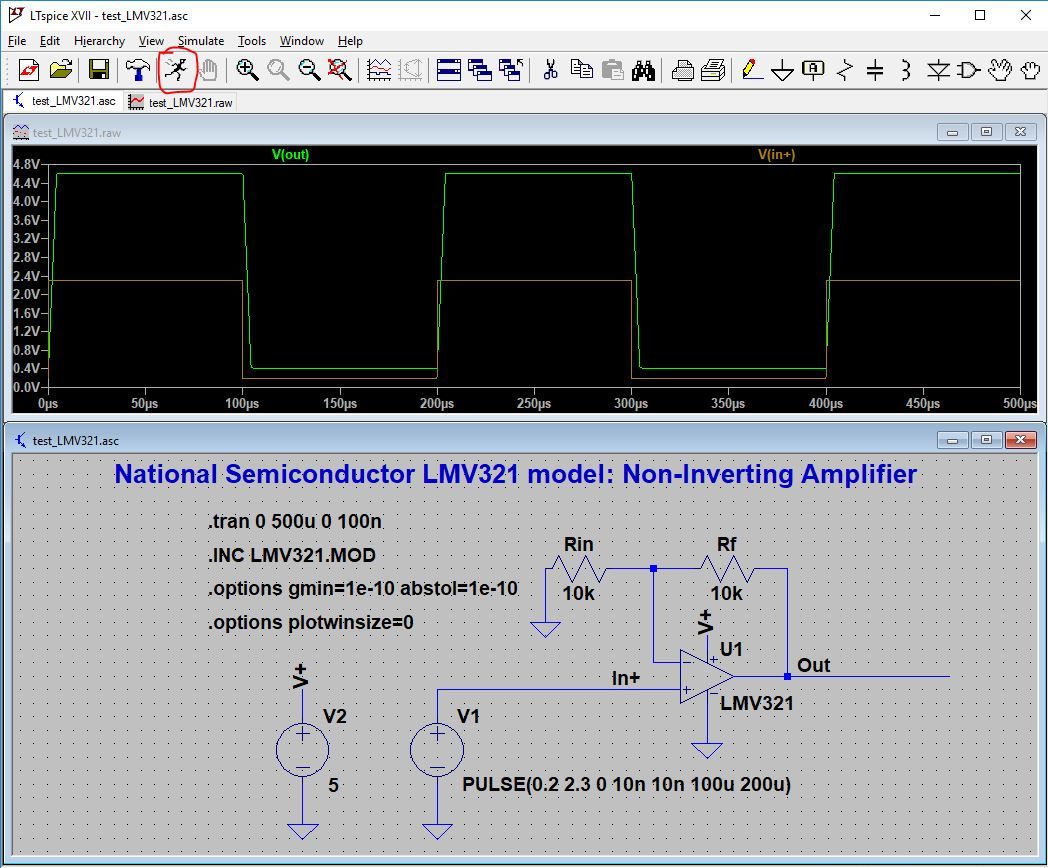Click the V(out) trace label
The image size is (1048, 868).
290,154
